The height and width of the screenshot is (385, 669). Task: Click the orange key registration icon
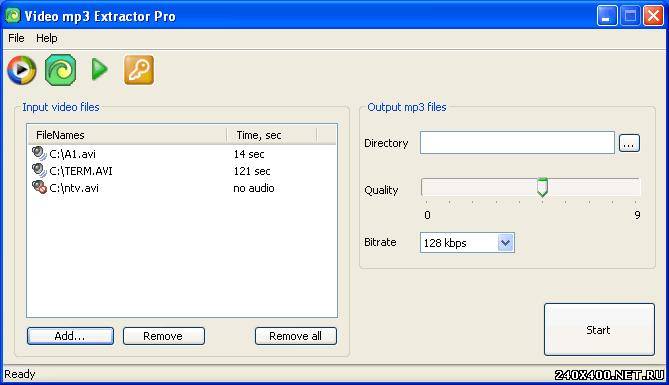tap(139, 70)
